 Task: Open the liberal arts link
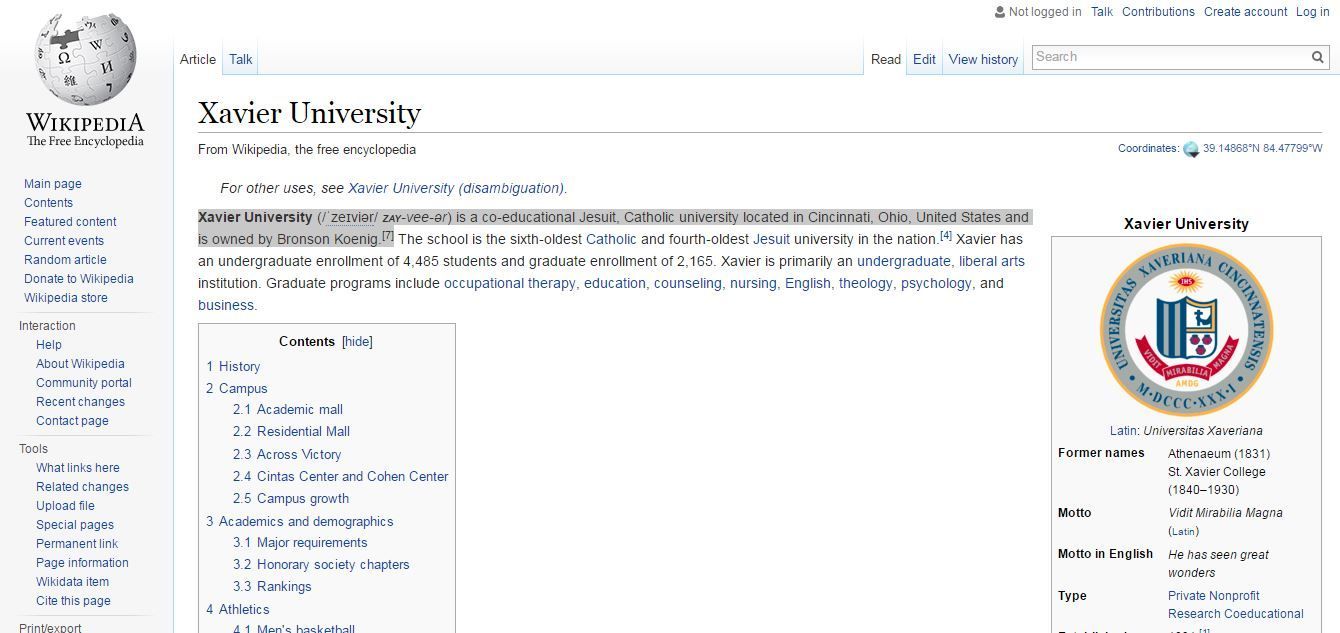(992, 262)
